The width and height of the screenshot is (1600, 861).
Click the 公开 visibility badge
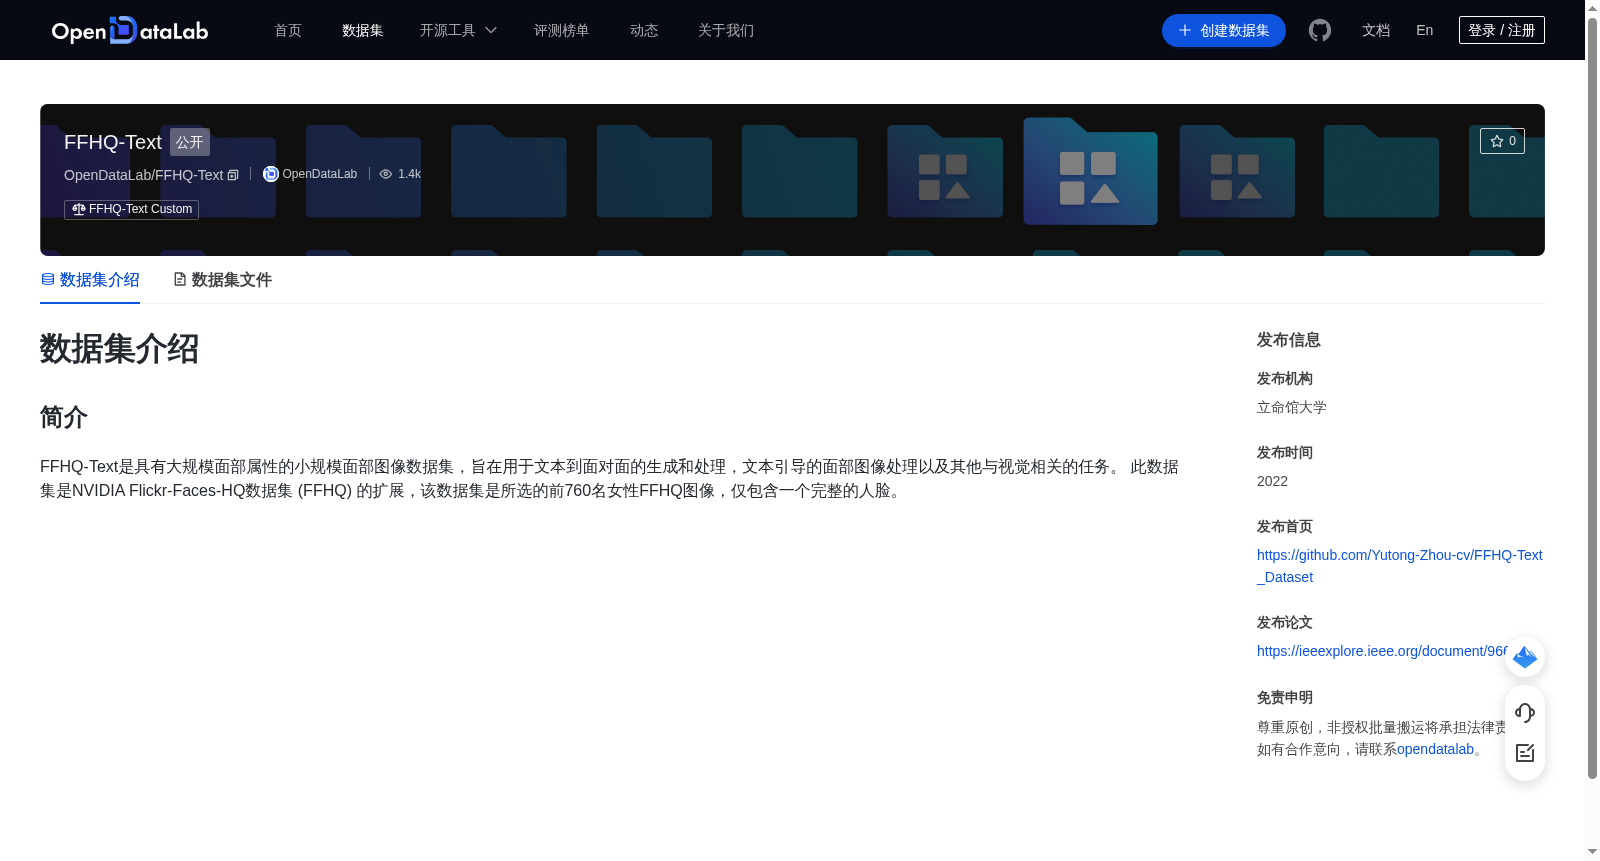pos(190,142)
